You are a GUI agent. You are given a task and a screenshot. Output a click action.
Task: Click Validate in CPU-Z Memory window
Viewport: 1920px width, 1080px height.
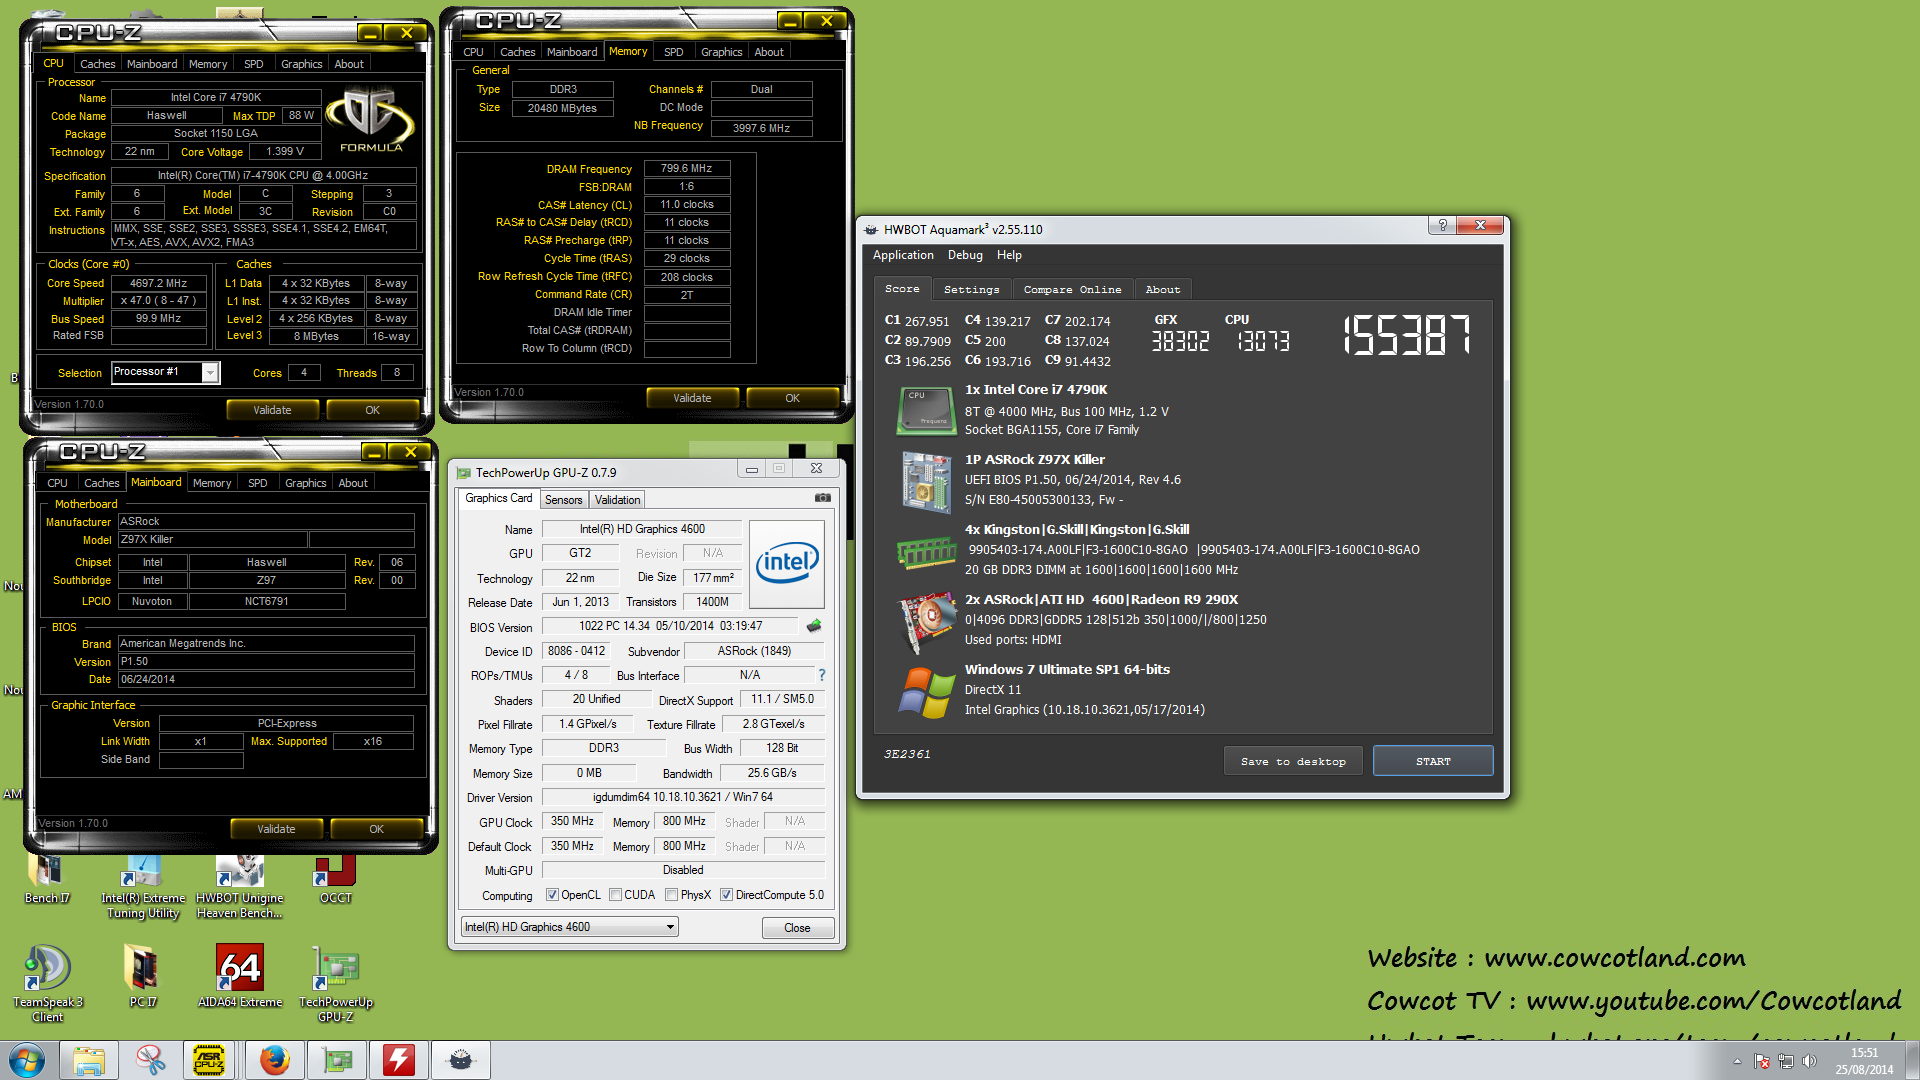[692, 398]
